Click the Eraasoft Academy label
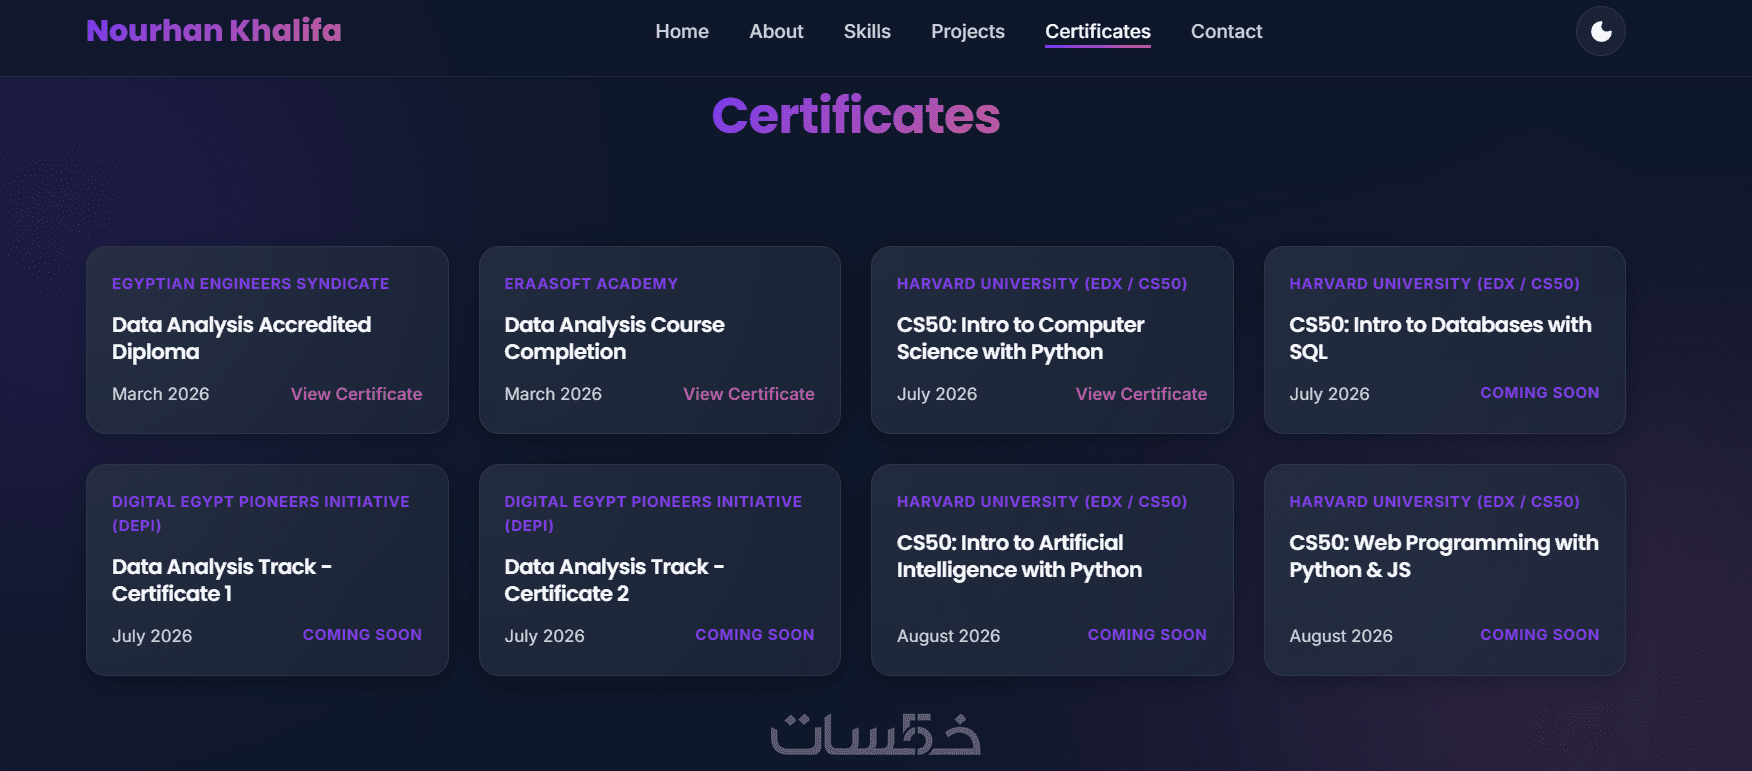The height and width of the screenshot is (771, 1752). click(x=591, y=284)
